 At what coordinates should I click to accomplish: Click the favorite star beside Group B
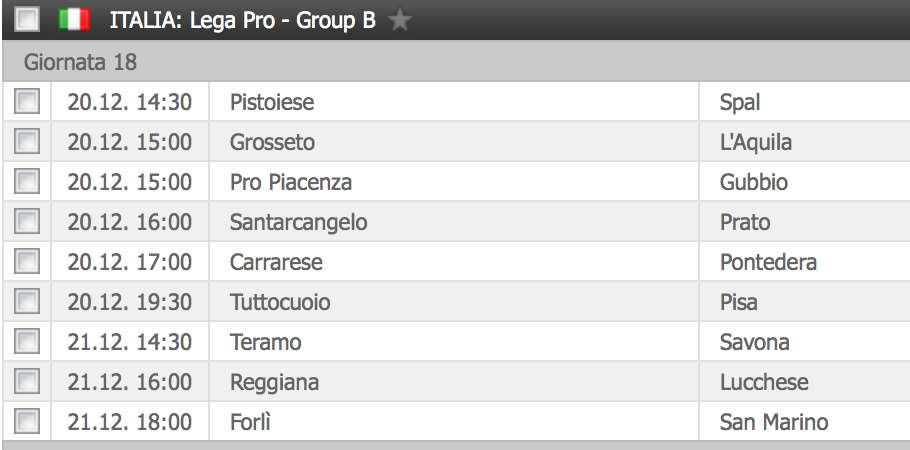pos(400,20)
